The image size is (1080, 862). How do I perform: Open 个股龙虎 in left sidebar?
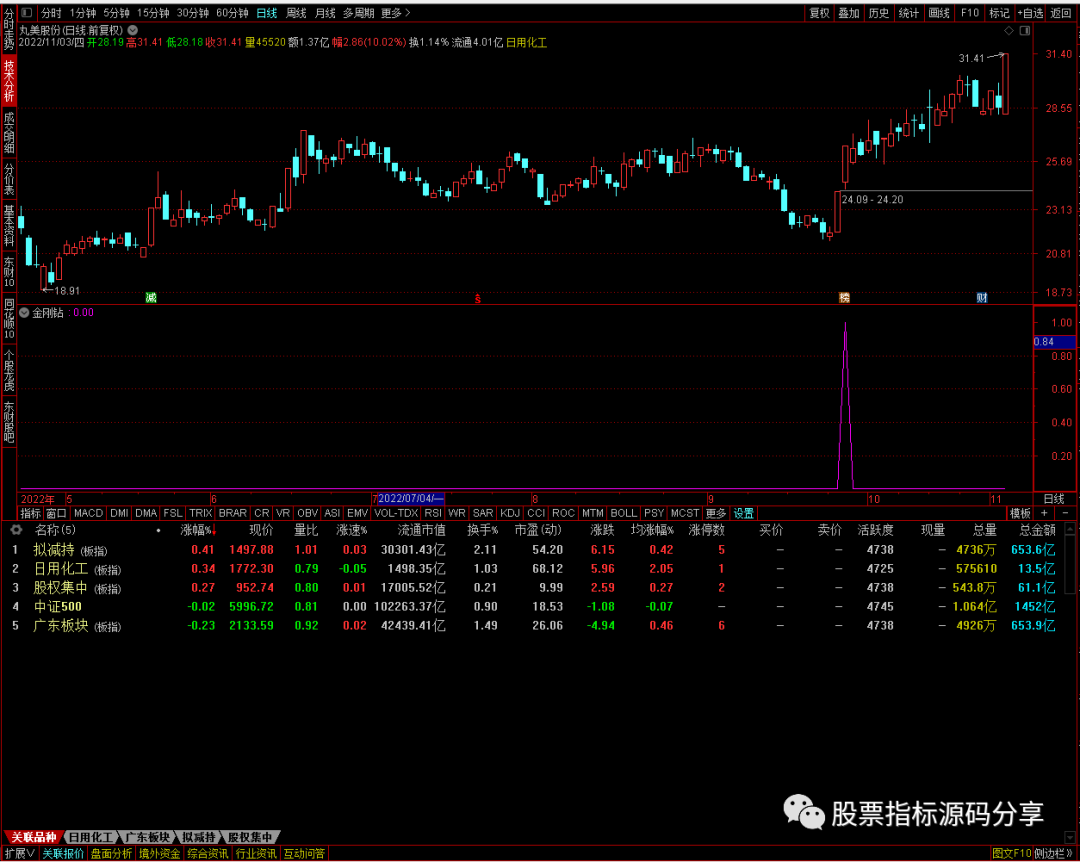click(x=9, y=371)
